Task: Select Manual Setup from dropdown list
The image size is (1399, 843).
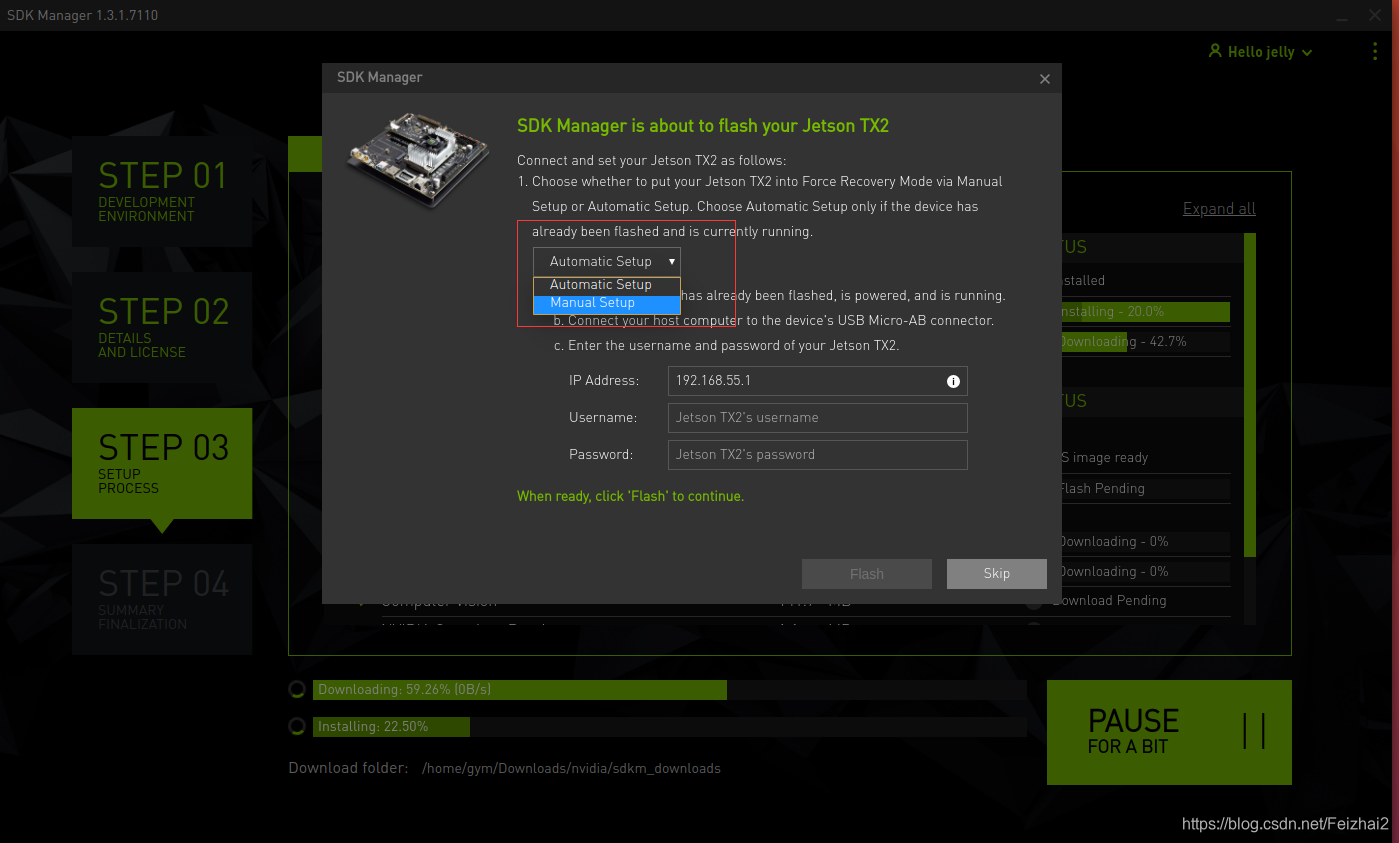Action: (x=607, y=303)
